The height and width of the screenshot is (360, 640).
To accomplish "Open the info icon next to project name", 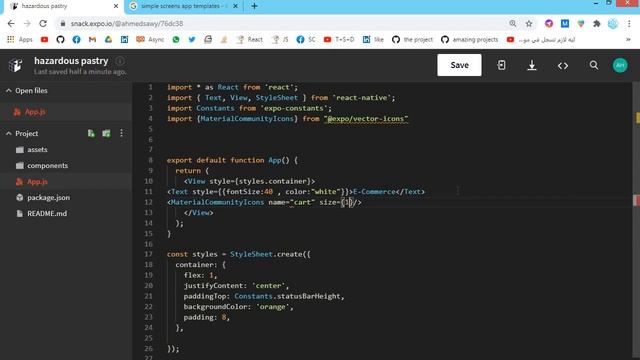I will click(x=120, y=61).
